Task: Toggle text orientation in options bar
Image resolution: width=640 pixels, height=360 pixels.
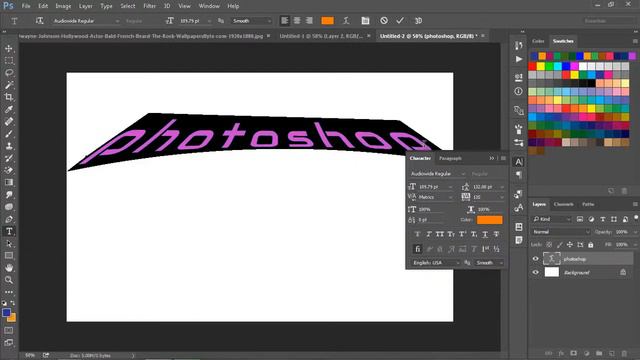Action: [39, 20]
